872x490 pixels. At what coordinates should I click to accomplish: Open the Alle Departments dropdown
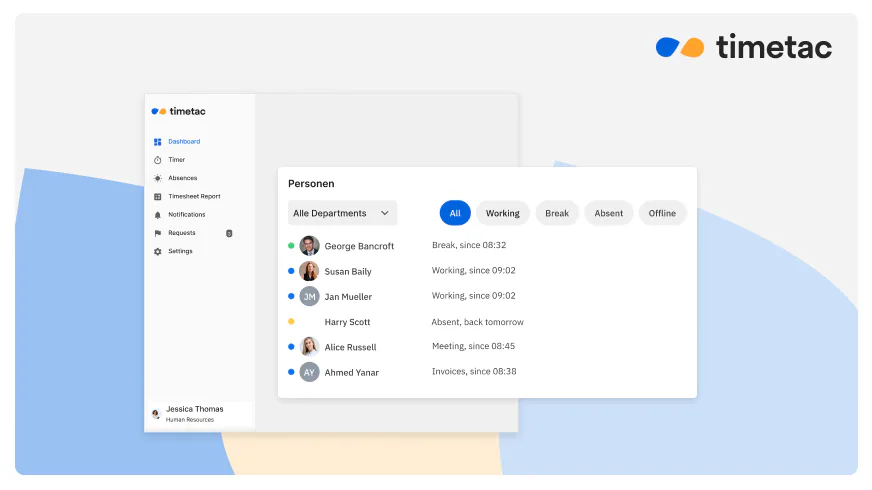342,213
